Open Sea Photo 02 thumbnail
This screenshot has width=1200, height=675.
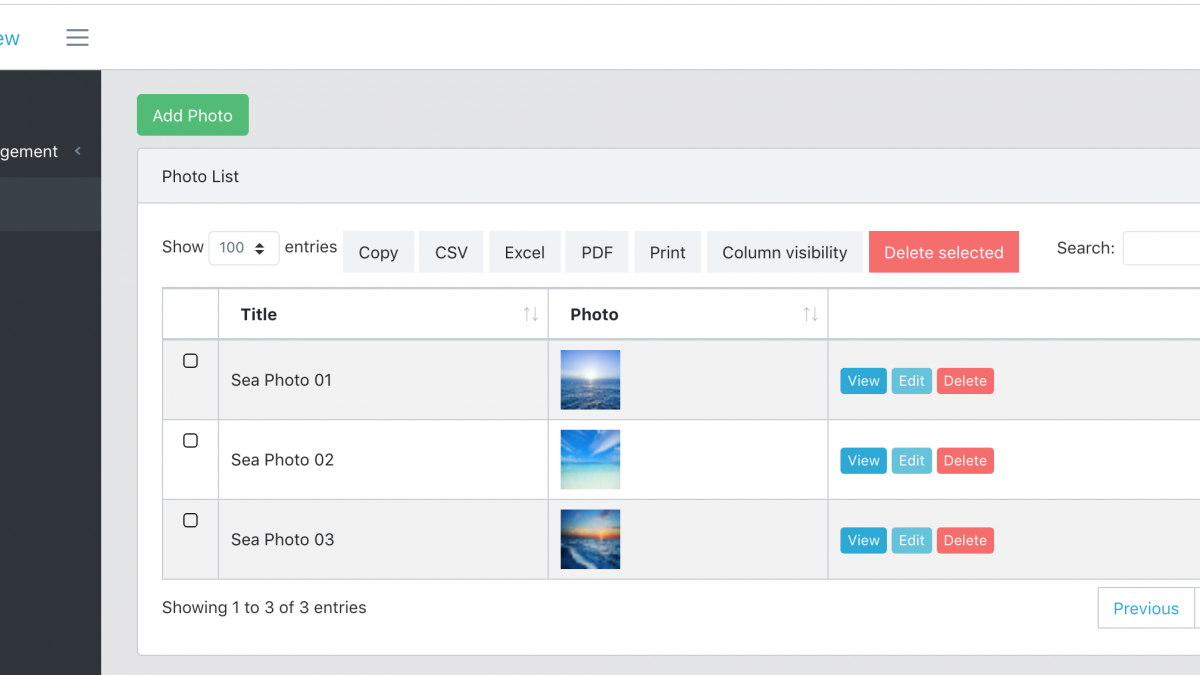pos(590,460)
